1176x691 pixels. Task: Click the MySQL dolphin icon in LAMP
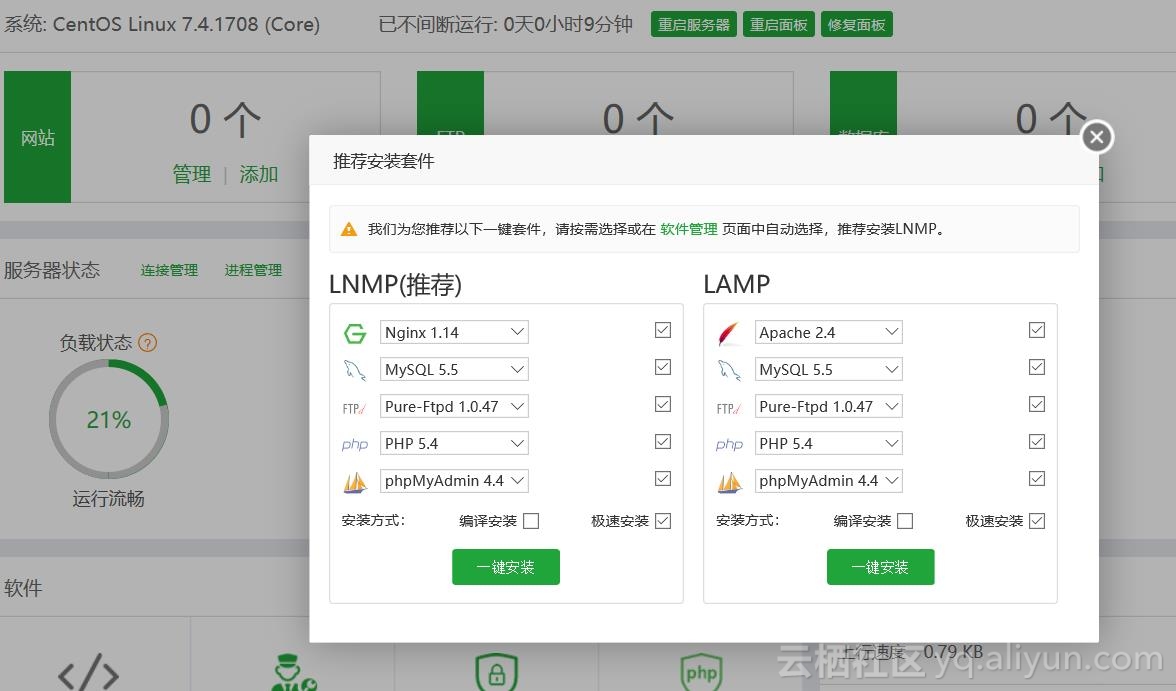[x=729, y=370]
